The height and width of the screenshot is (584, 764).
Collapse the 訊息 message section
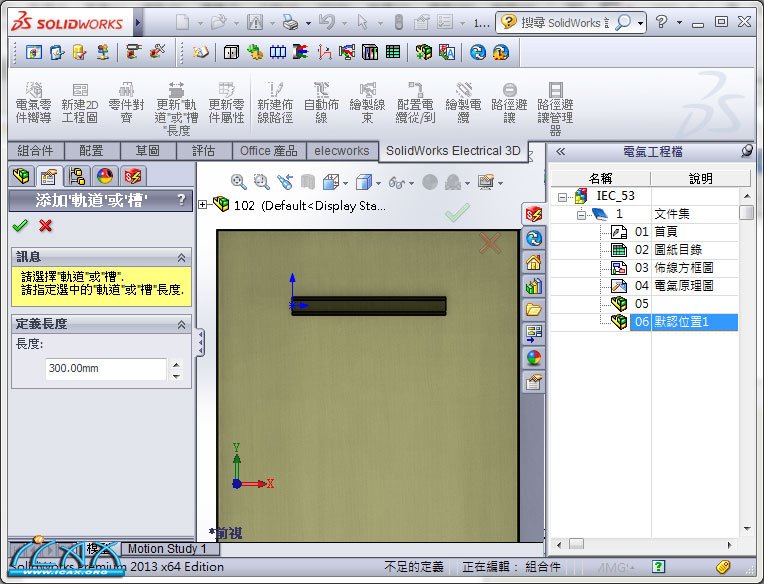(x=181, y=257)
